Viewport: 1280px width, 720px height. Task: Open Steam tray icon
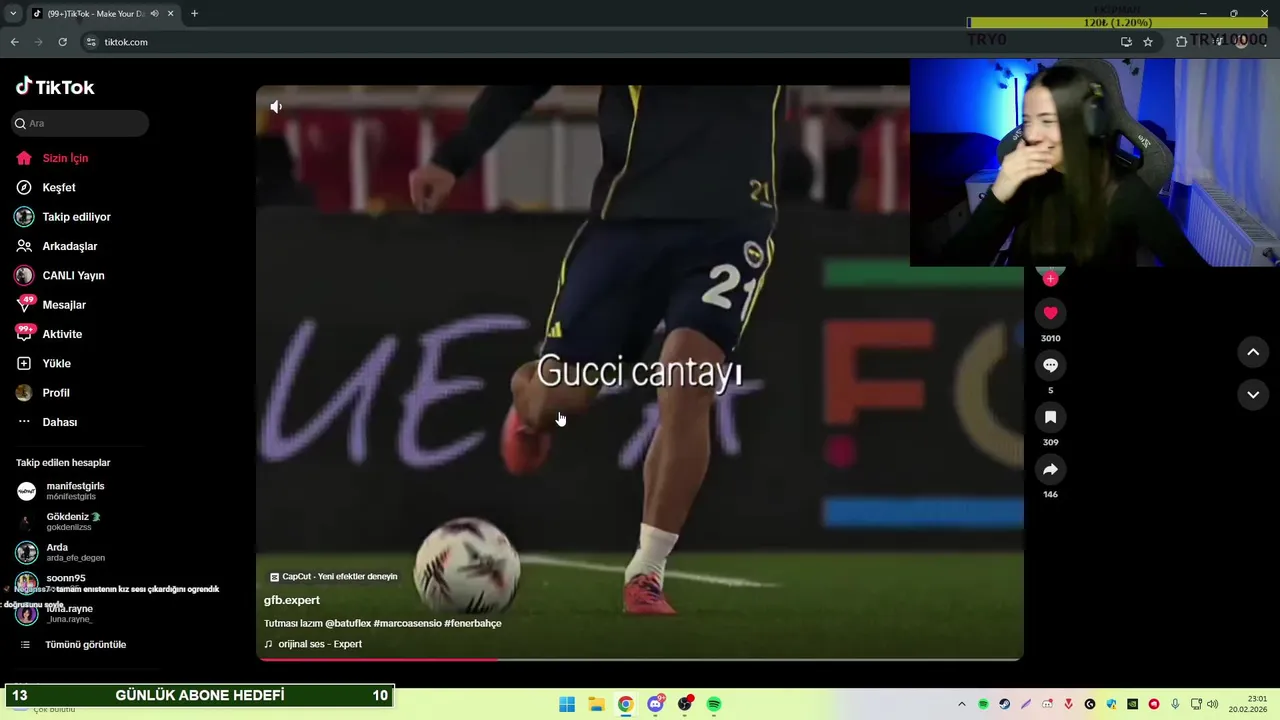click(1004, 704)
